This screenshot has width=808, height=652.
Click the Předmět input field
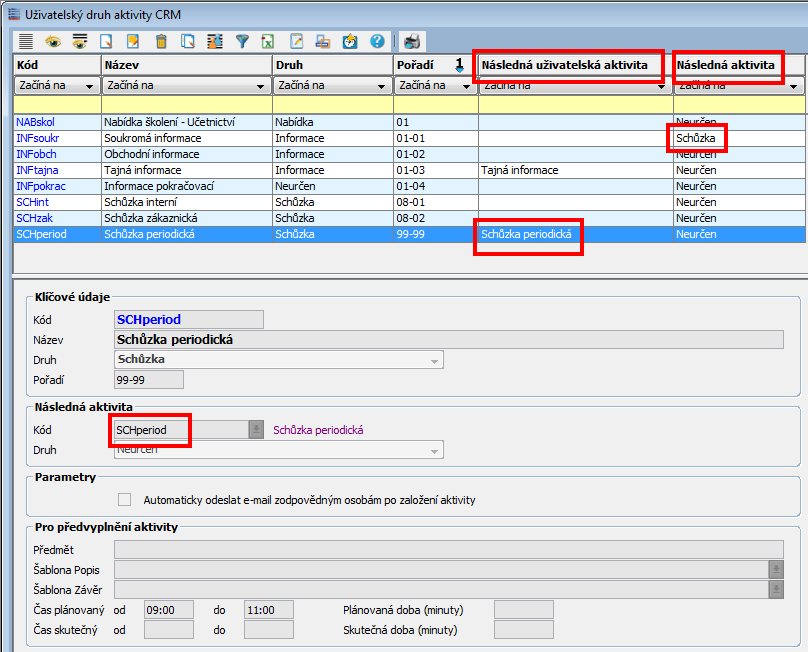(x=448, y=550)
